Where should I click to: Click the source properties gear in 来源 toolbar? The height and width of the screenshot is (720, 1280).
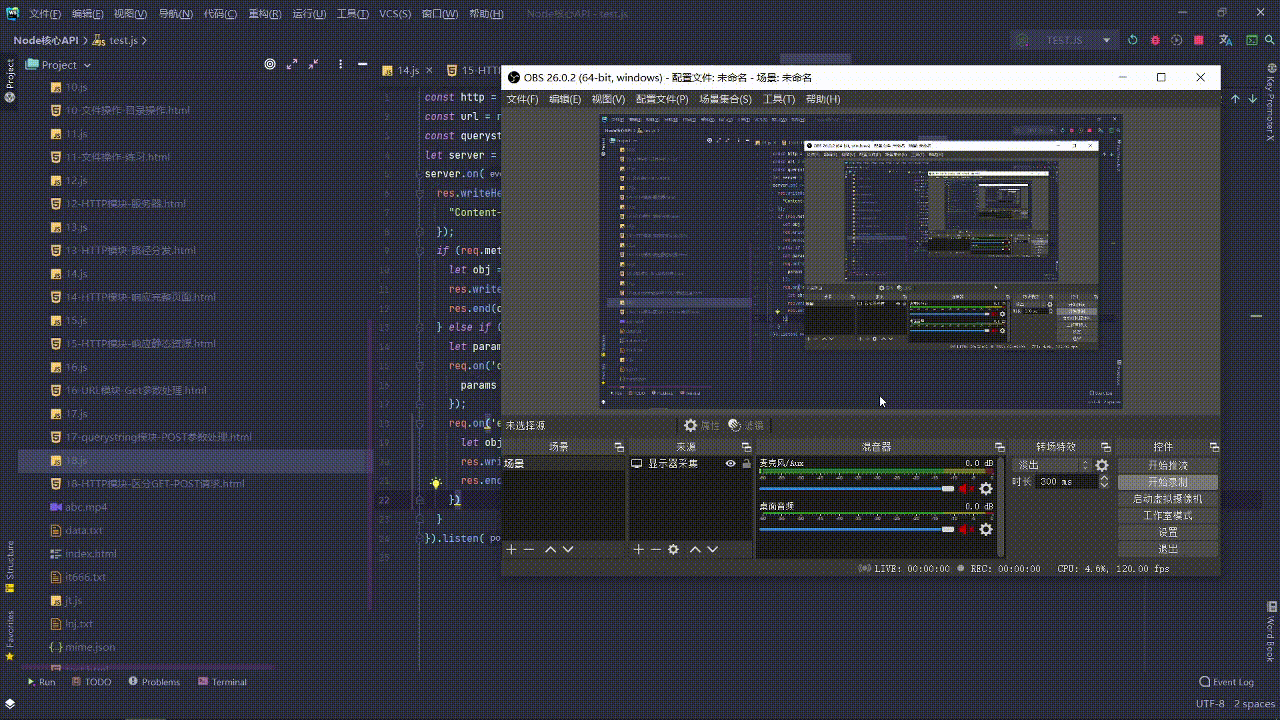(674, 549)
